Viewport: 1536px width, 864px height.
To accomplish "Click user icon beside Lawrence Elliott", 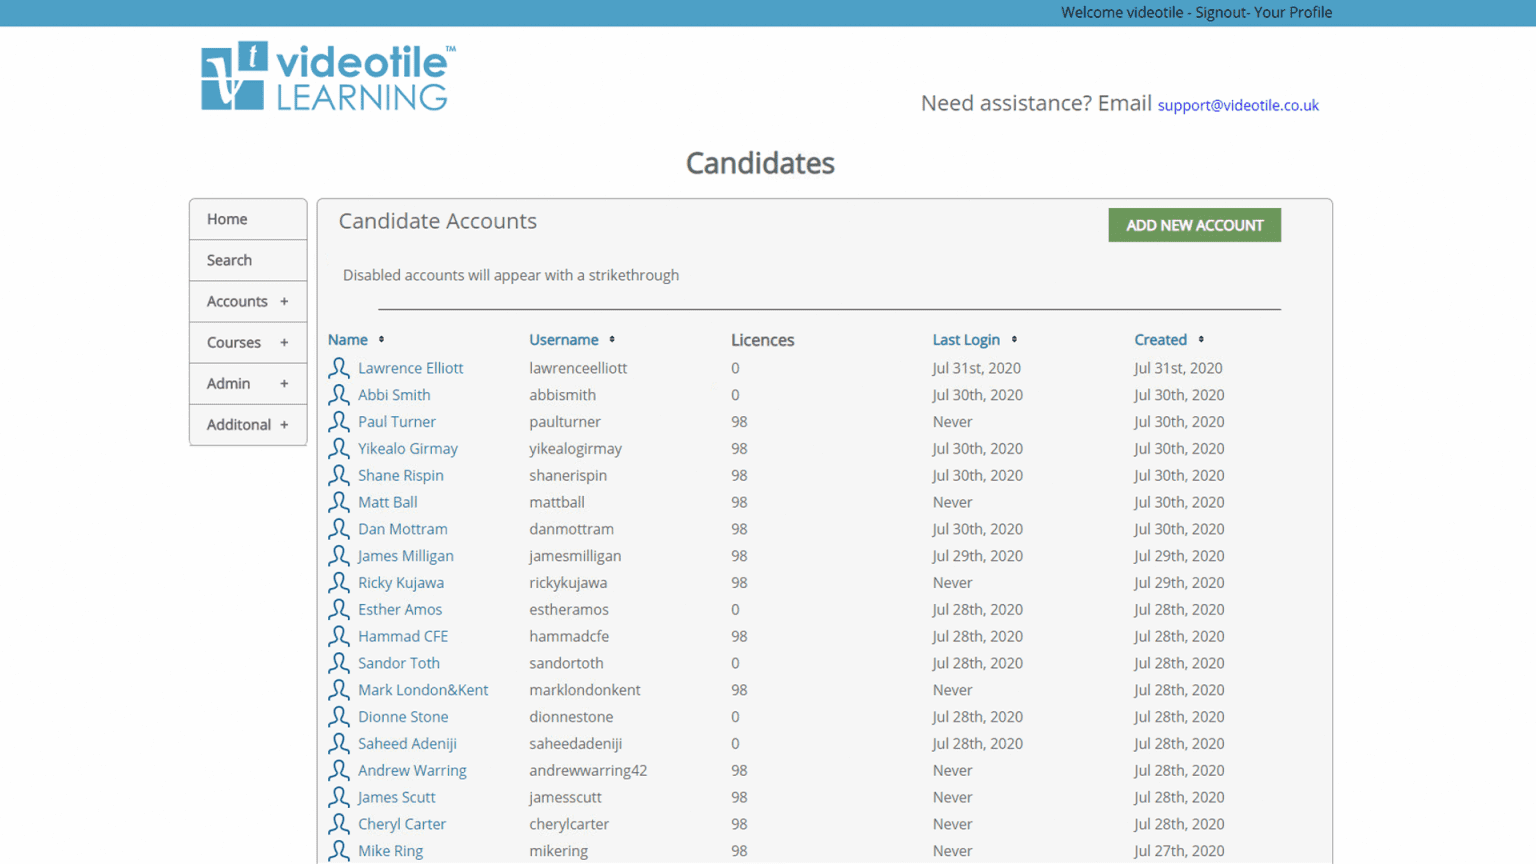I will click(339, 368).
